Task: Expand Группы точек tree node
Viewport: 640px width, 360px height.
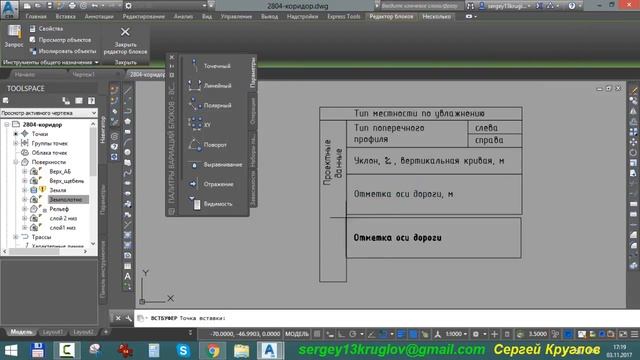Action: (16, 143)
